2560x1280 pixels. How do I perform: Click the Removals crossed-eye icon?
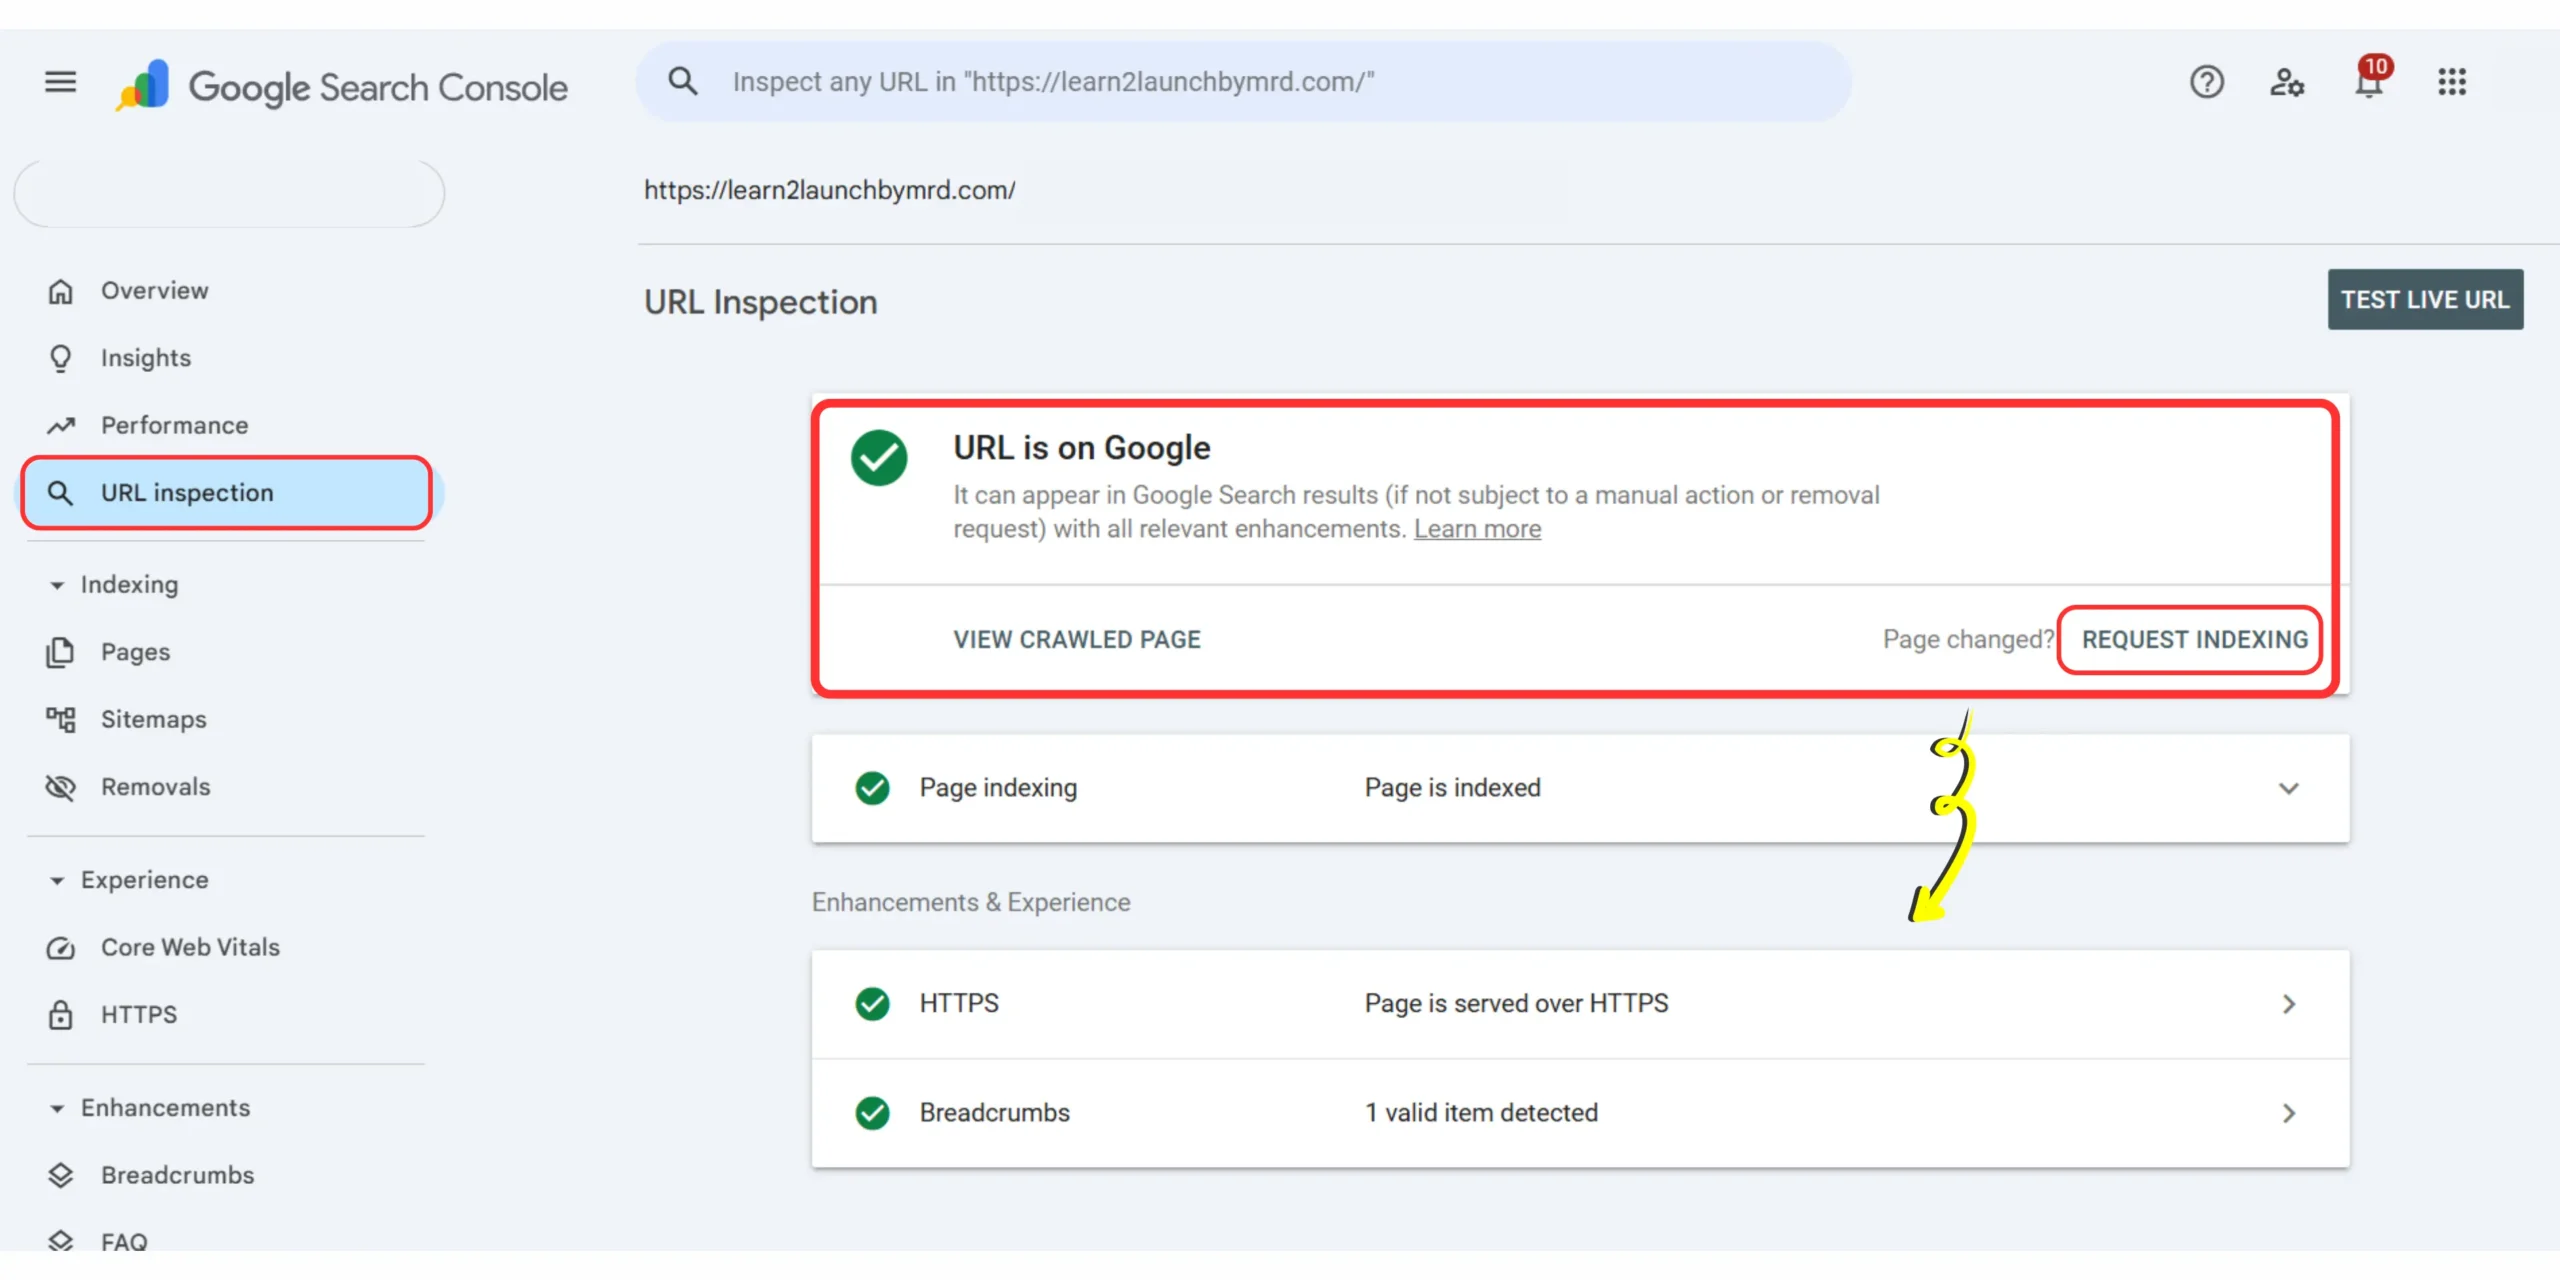point(61,787)
